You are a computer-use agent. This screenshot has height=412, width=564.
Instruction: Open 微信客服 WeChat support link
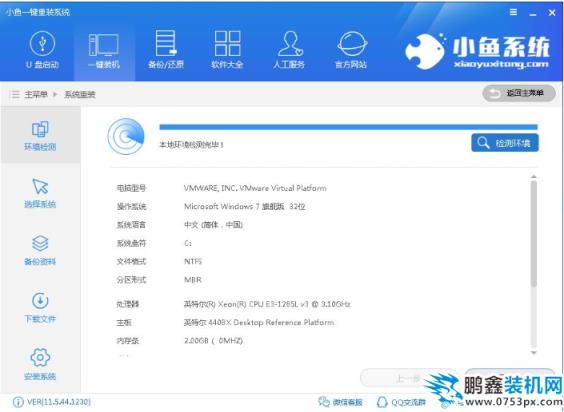pyautogui.click(x=340, y=402)
